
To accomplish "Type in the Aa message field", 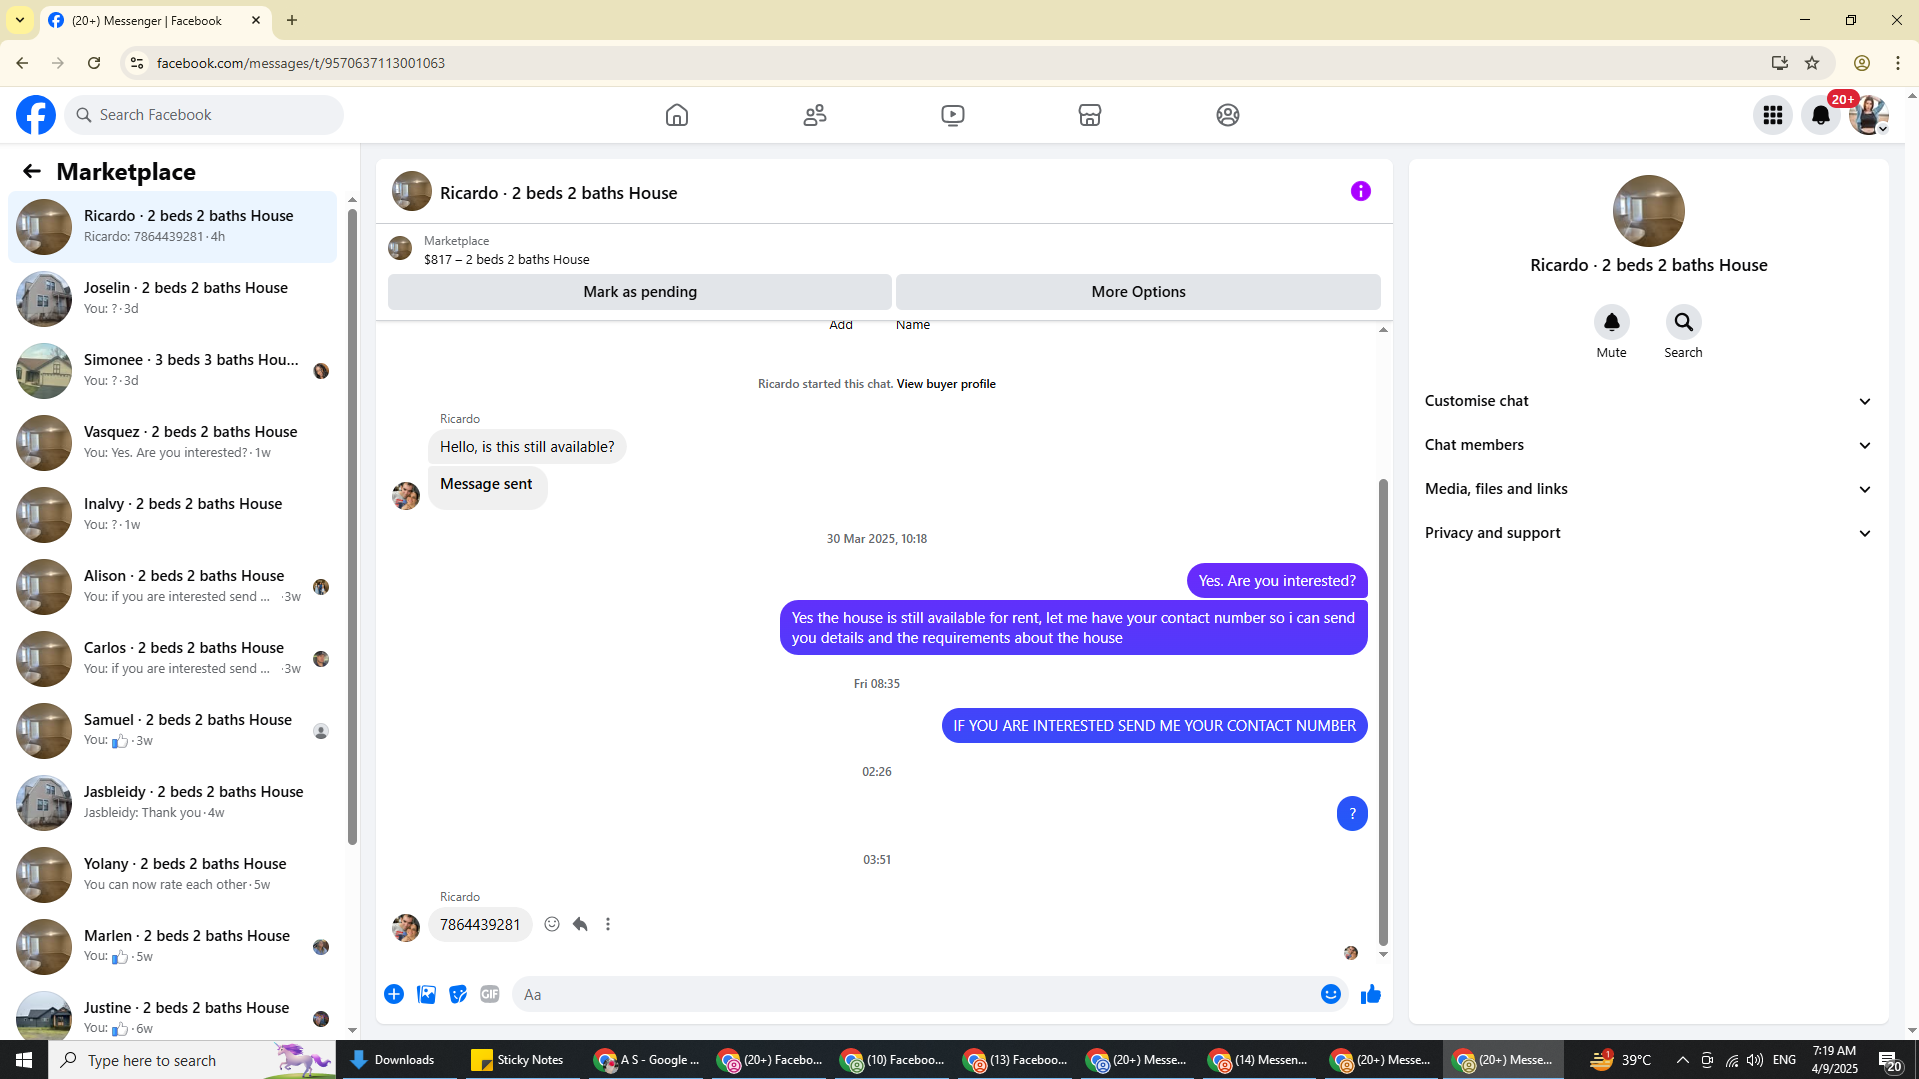I will 915,994.
